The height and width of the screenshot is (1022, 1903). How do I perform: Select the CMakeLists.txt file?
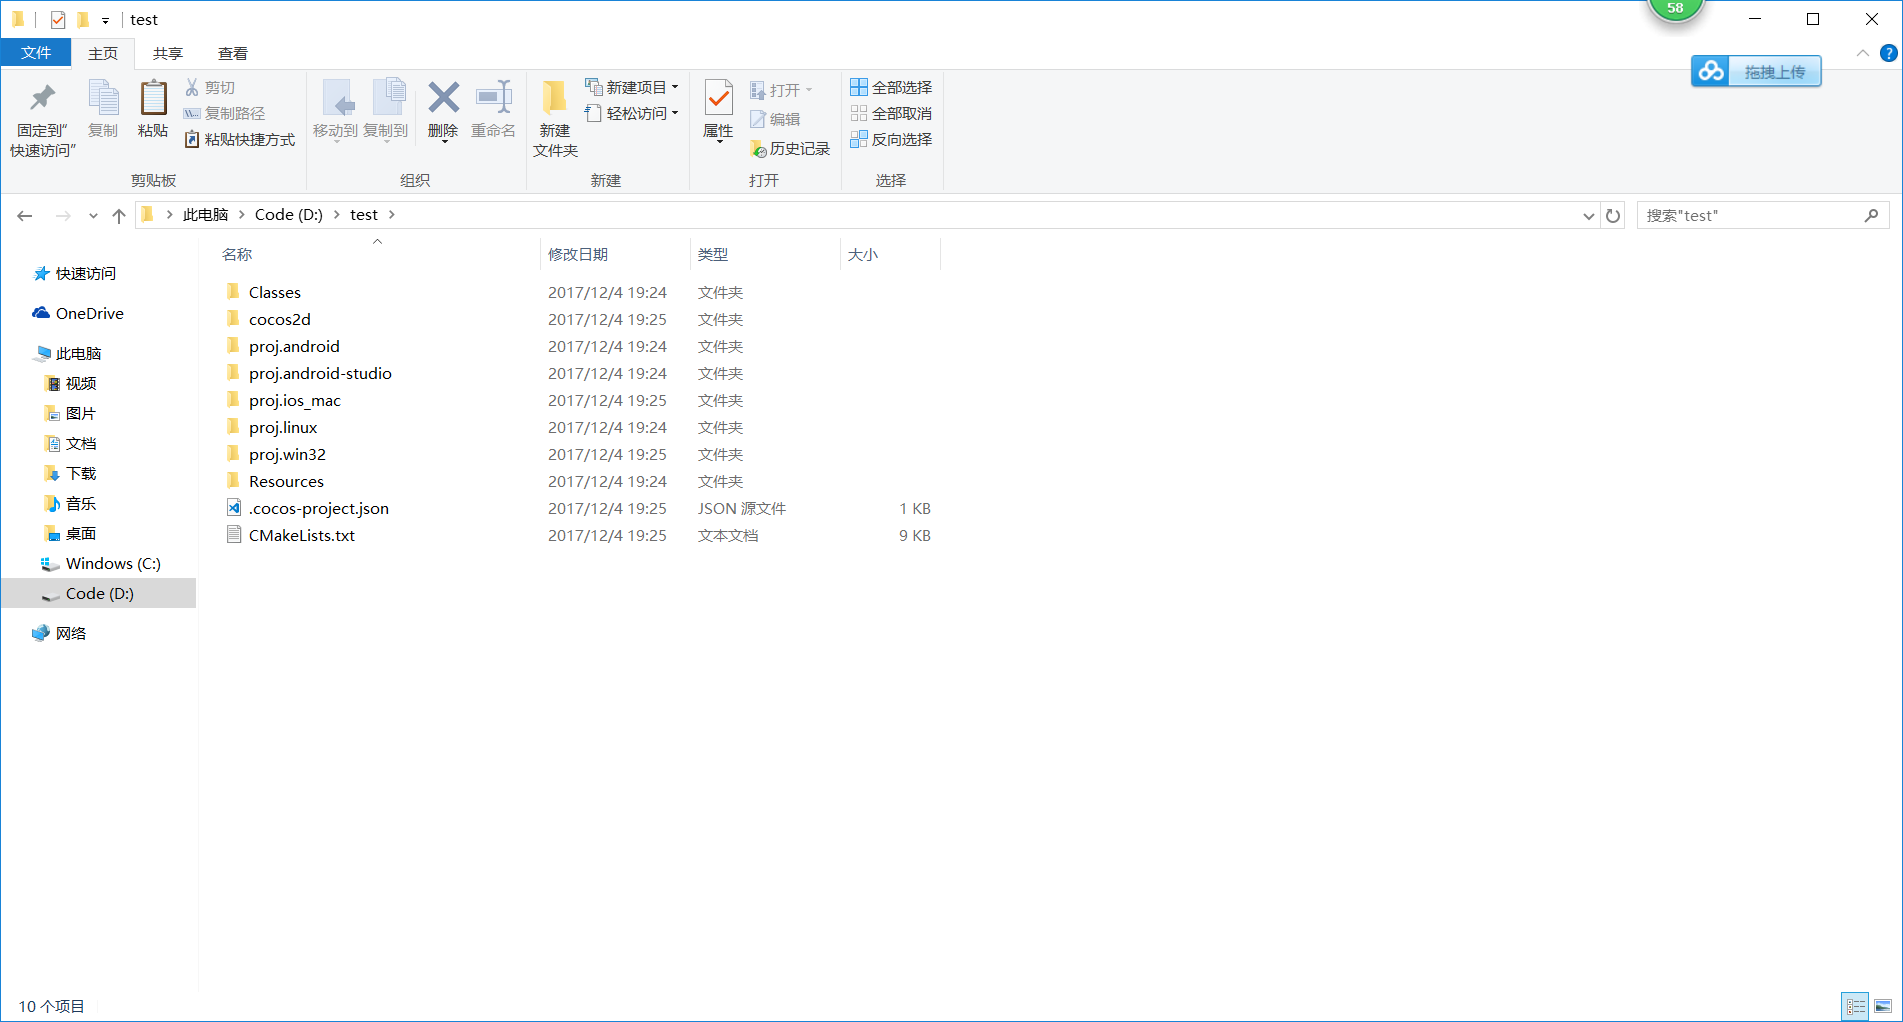point(302,535)
